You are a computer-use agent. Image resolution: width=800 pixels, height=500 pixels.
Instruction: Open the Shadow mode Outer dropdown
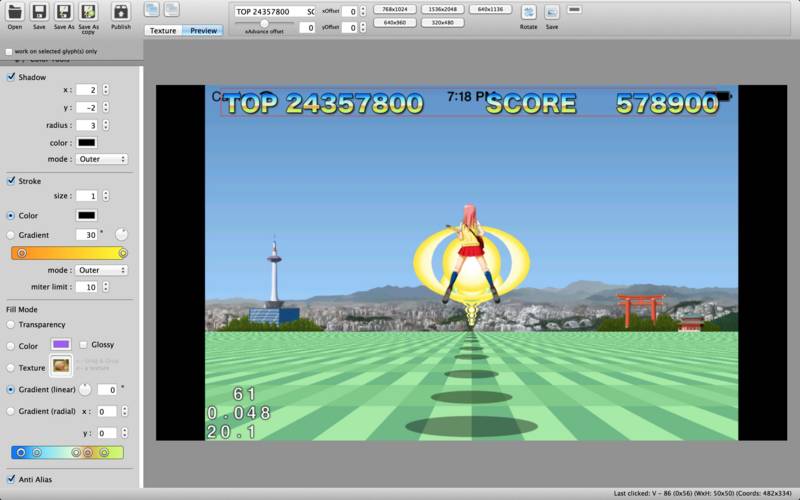[x=102, y=159]
